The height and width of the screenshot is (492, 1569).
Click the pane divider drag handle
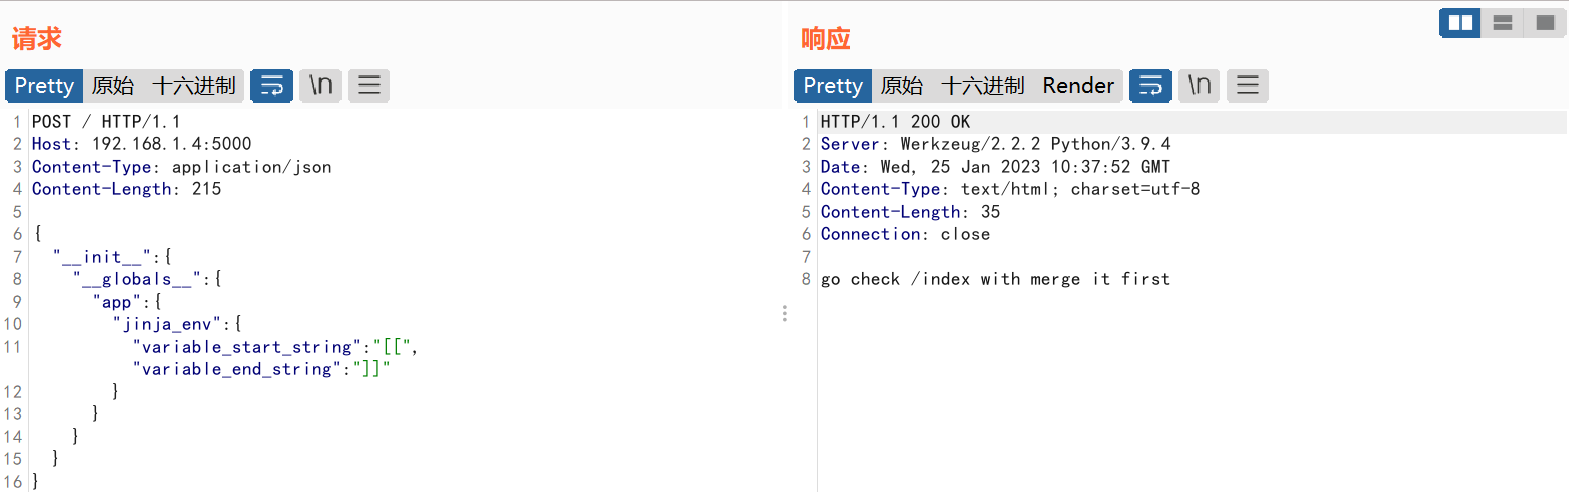tap(785, 314)
